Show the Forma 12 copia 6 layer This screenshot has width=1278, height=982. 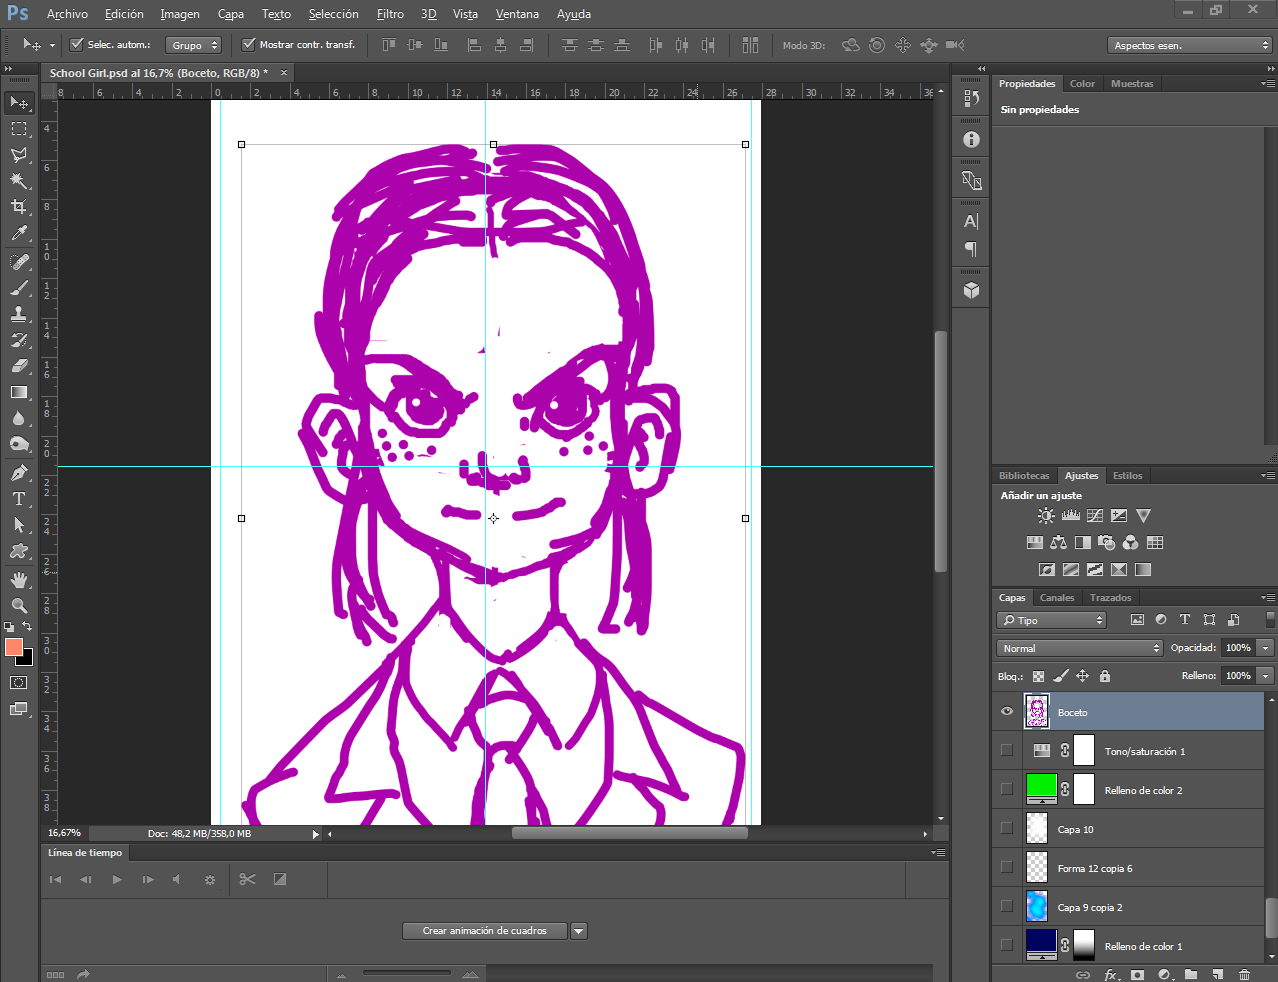tap(1007, 867)
